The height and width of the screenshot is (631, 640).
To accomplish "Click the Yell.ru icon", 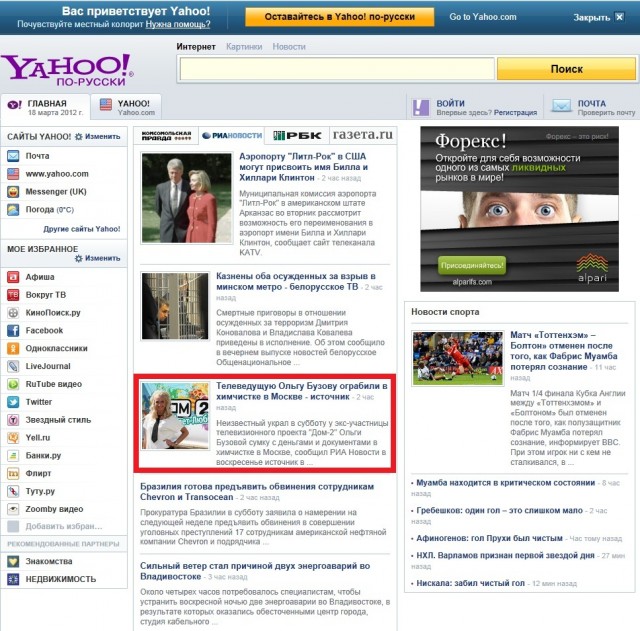I will click(13, 438).
